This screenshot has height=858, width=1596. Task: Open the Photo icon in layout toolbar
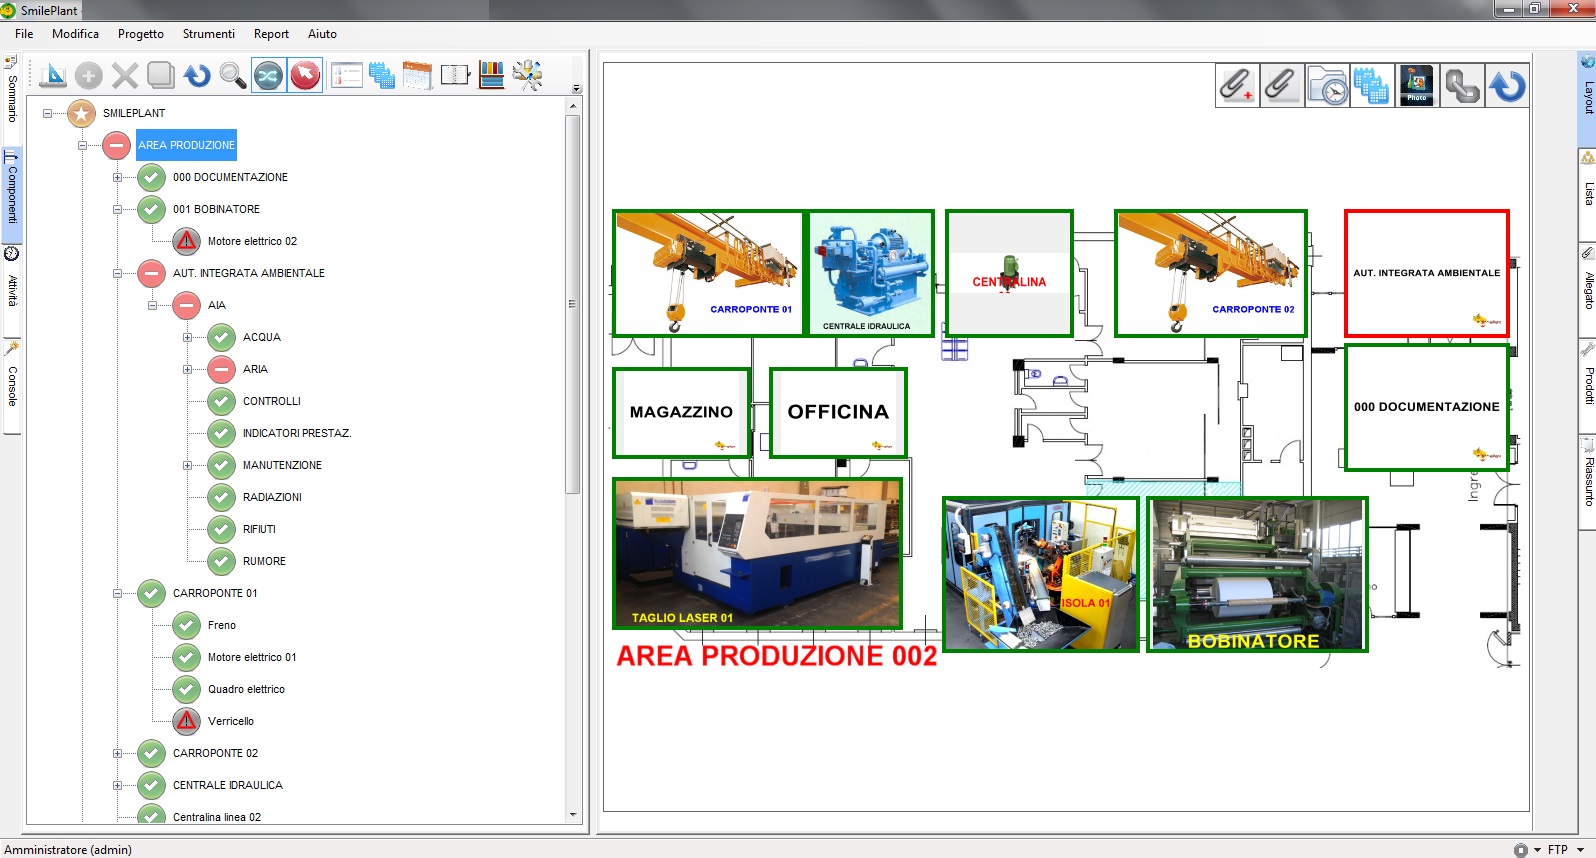[x=1416, y=85]
